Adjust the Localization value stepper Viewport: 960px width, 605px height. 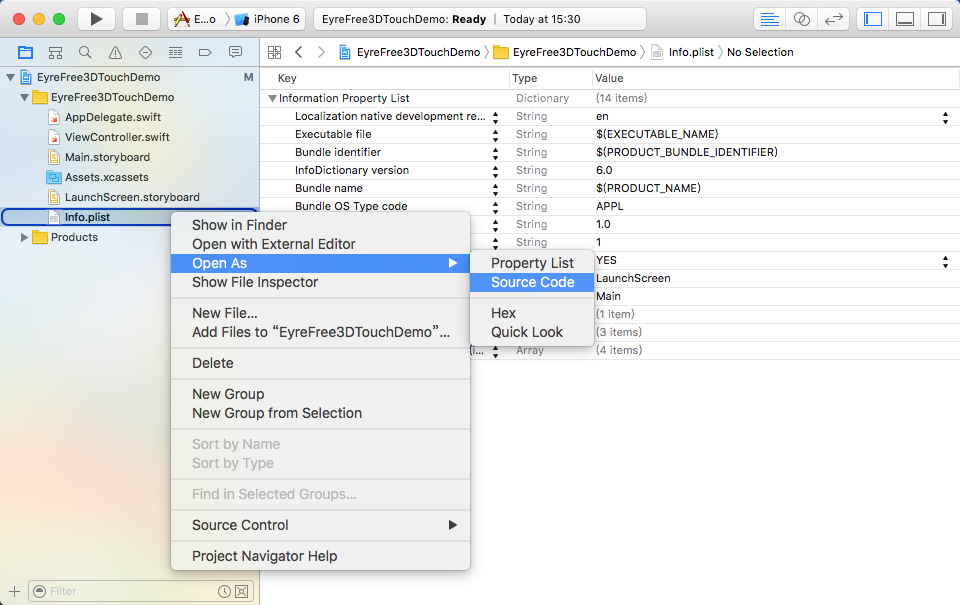pos(945,116)
